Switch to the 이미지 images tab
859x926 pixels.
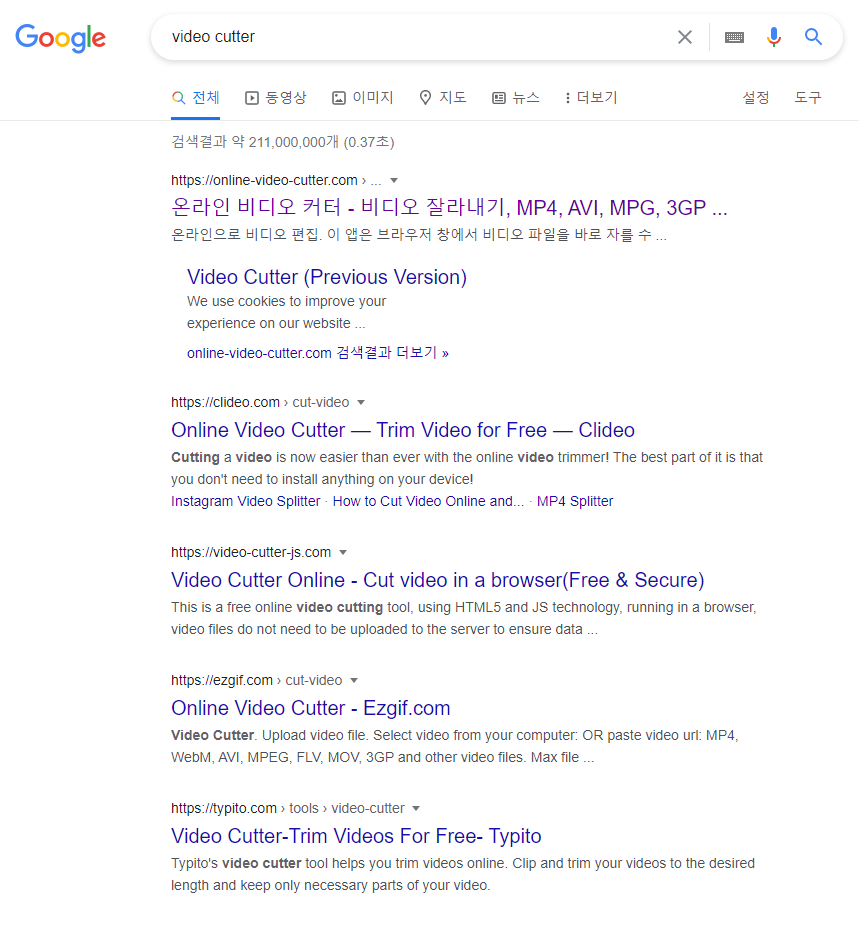(x=362, y=97)
